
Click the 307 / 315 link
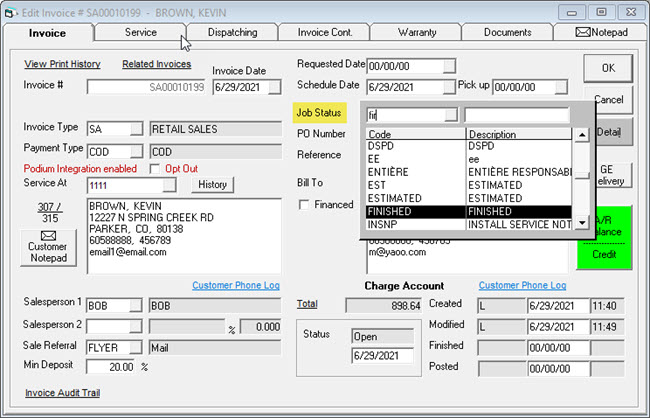point(49,212)
